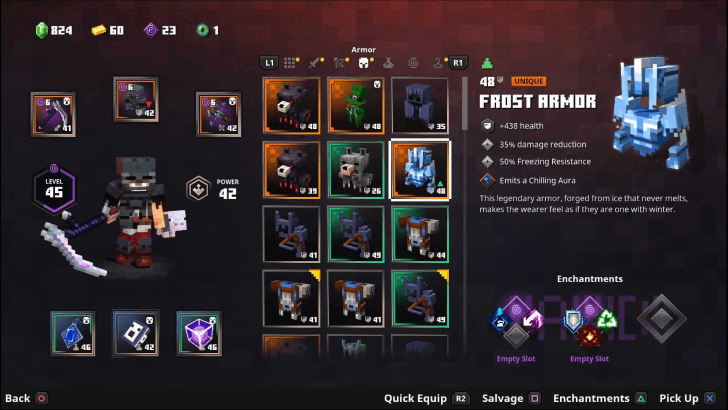Click the equipped crossbow ranged slot
The width and height of the screenshot is (728, 410).
(x=218, y=114)
